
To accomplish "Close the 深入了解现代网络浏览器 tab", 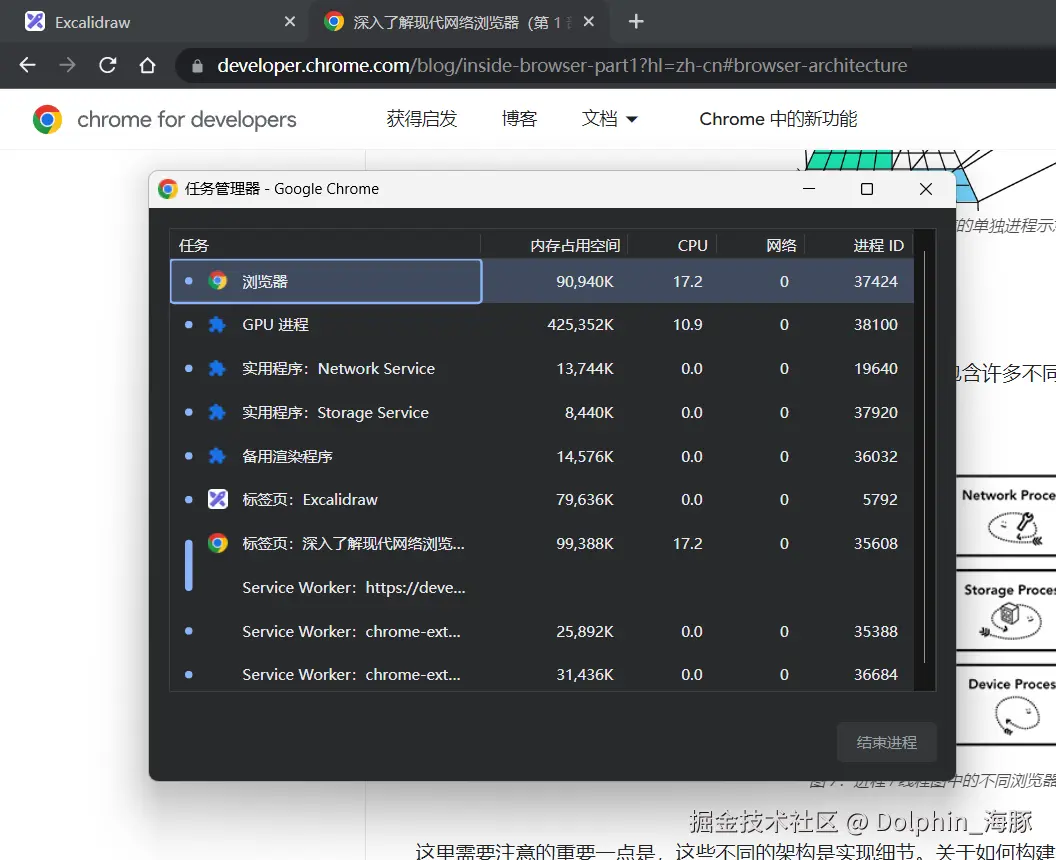I will (589, 22).
